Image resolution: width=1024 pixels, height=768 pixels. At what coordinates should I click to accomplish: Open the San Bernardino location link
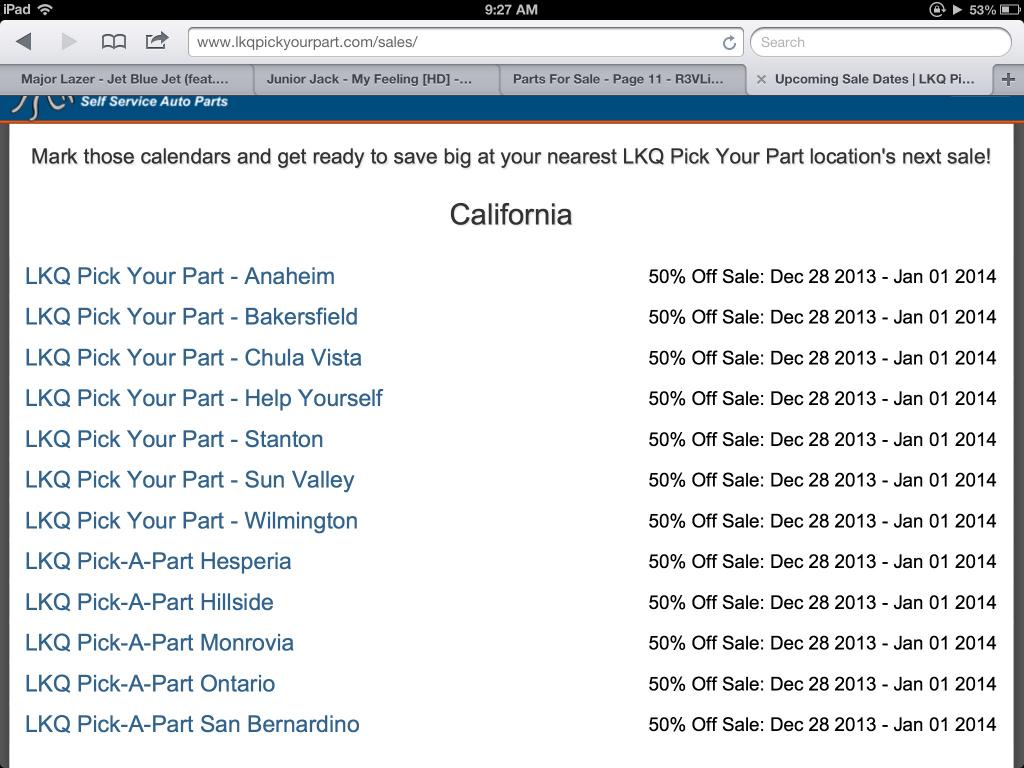(192, 725)
